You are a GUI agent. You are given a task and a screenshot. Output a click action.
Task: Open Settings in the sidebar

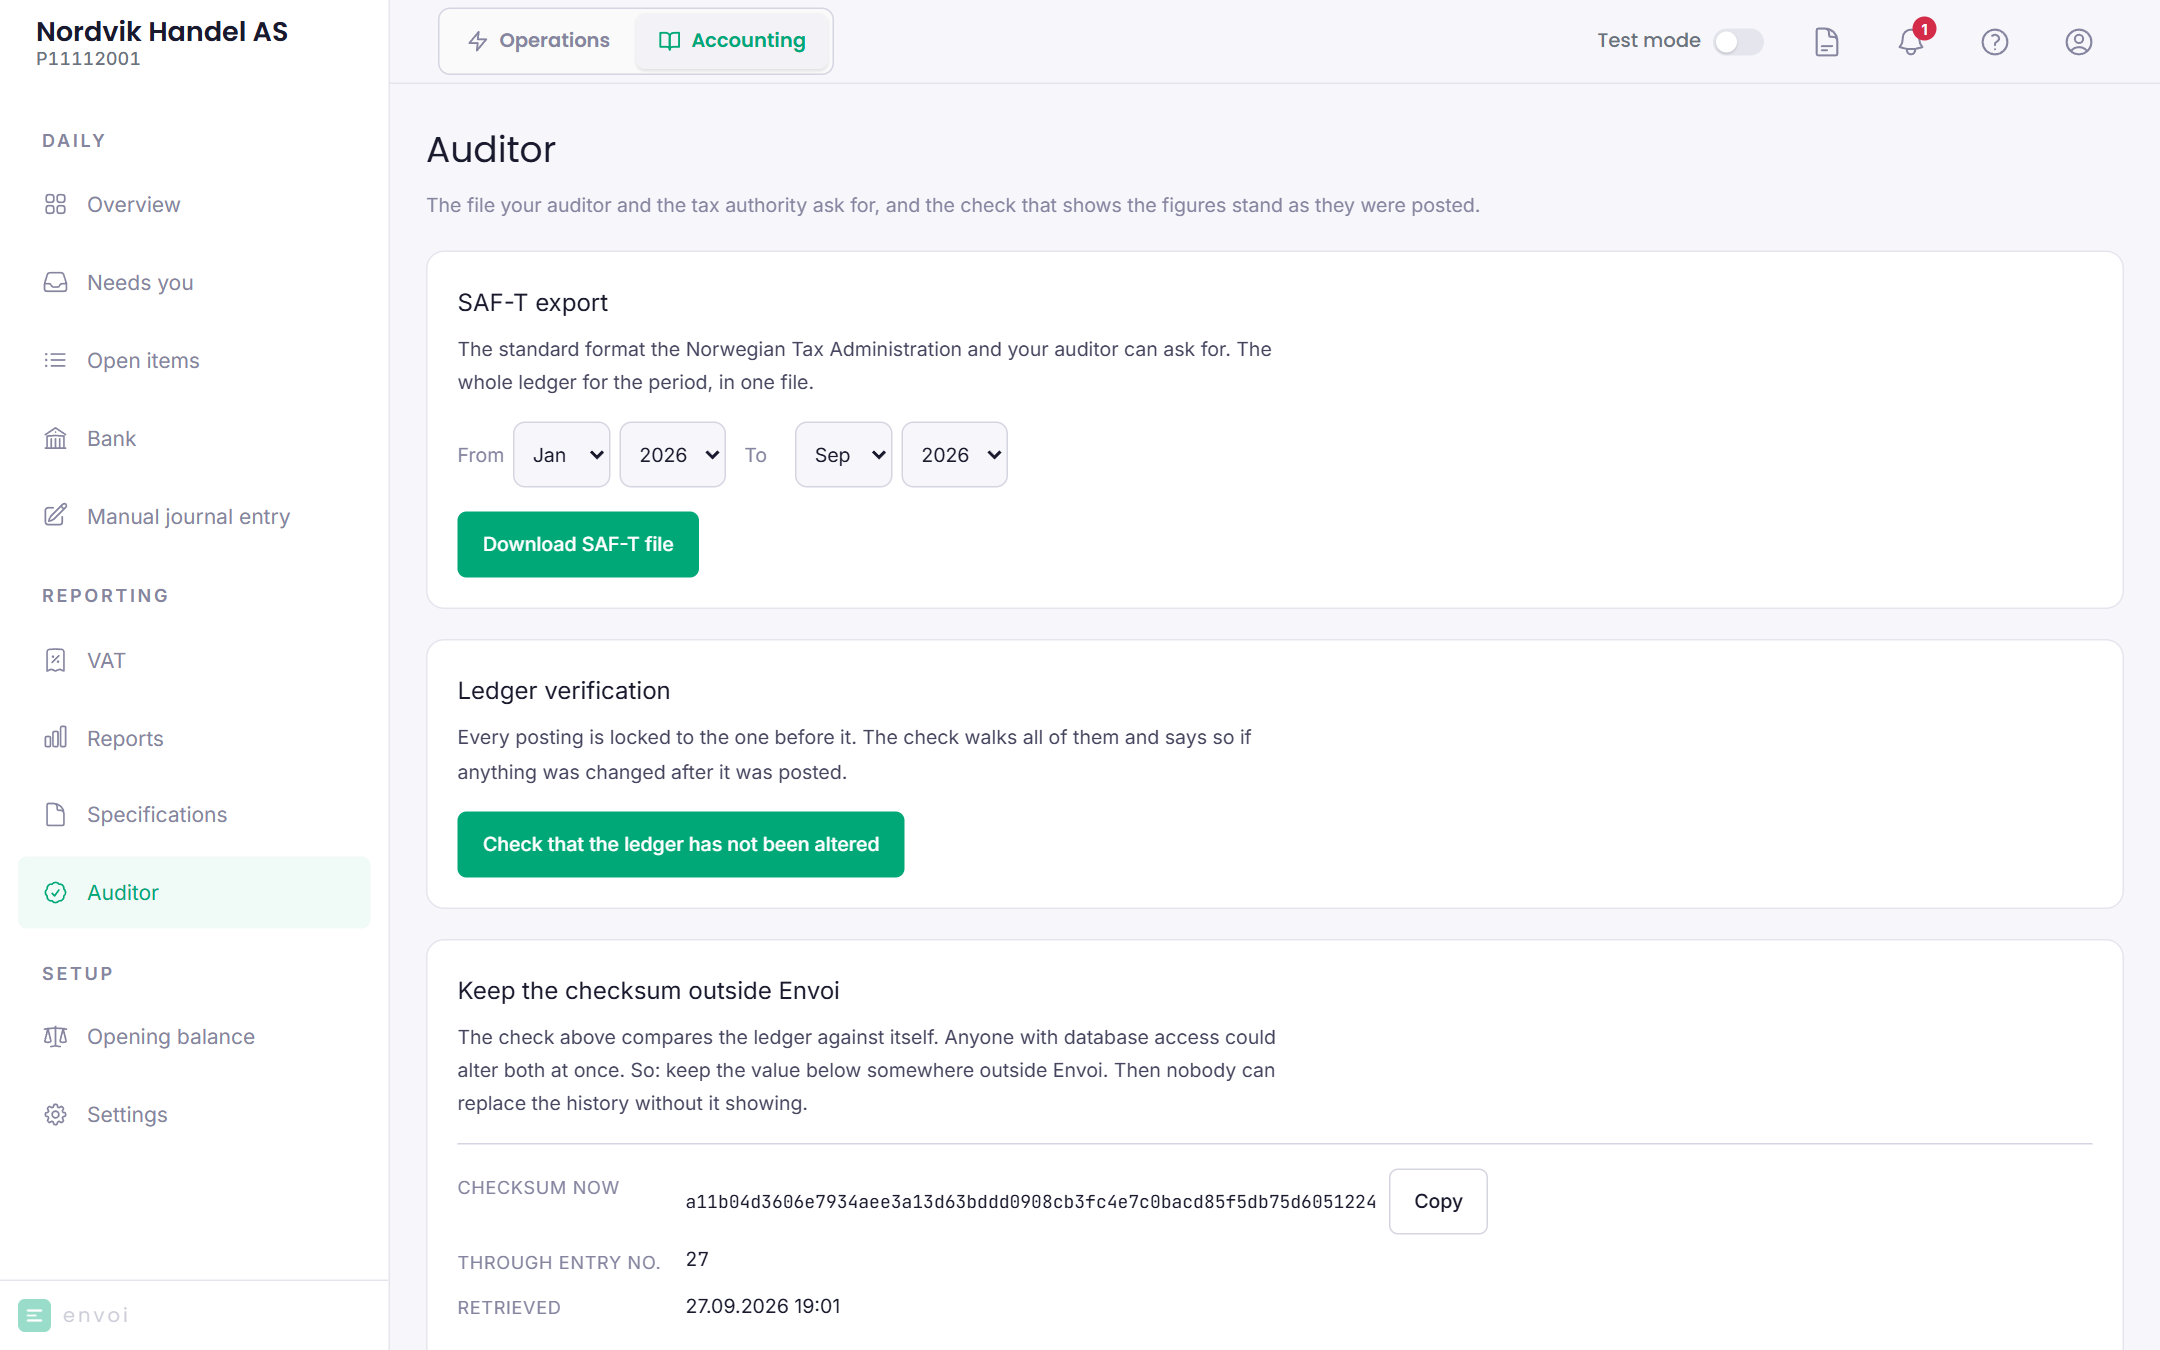coord(194,1114)
